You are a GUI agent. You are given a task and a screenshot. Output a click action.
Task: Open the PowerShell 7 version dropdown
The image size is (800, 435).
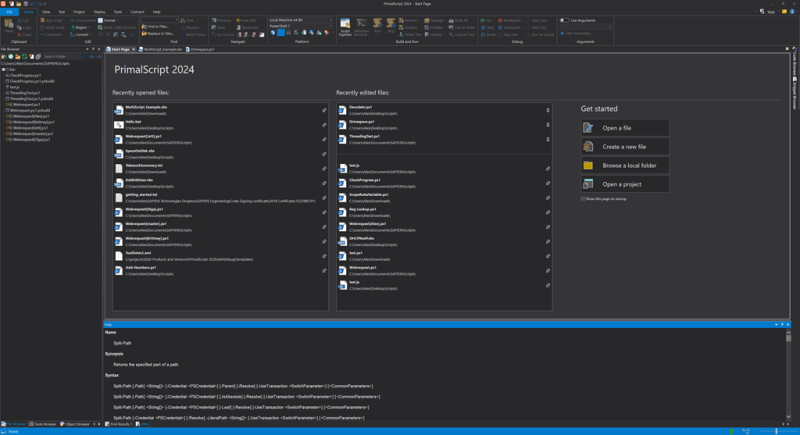pos(331,26)
